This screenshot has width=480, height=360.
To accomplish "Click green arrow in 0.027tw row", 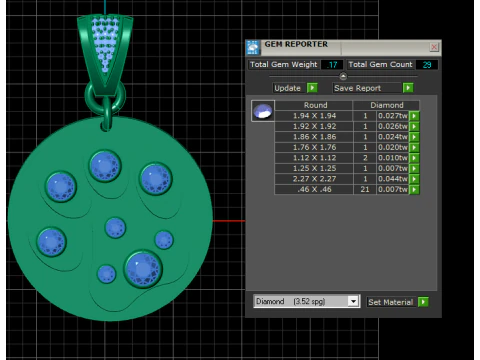I will (x=414, y=116).
